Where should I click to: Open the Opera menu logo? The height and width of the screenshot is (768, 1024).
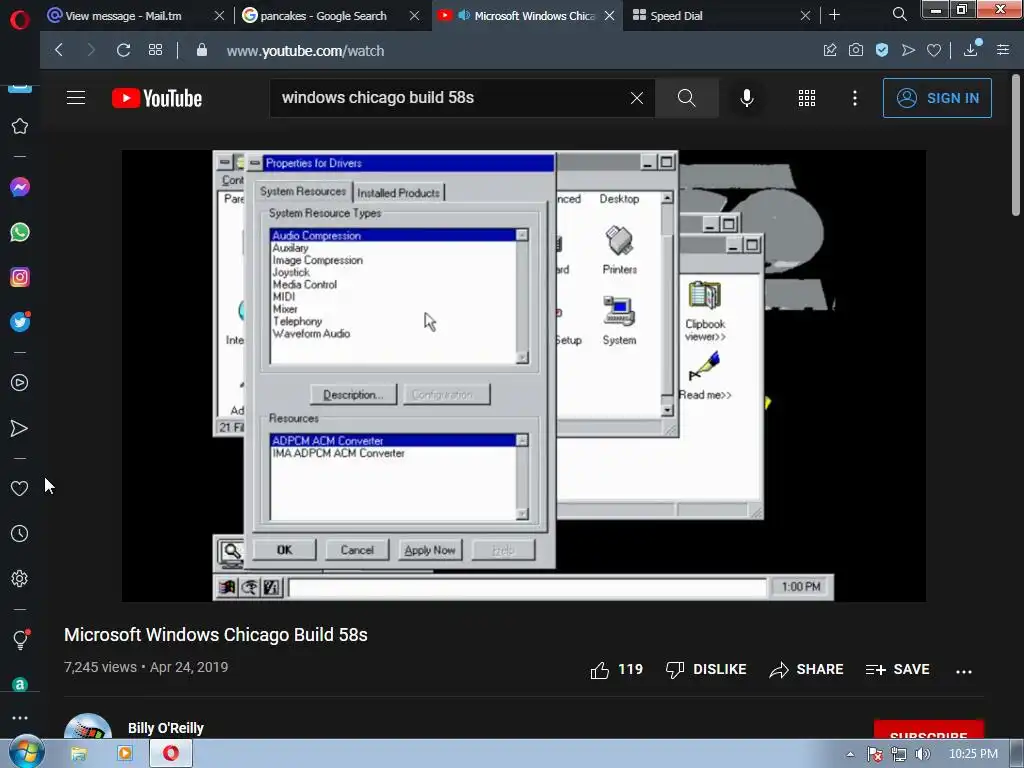tap(20, 20)
